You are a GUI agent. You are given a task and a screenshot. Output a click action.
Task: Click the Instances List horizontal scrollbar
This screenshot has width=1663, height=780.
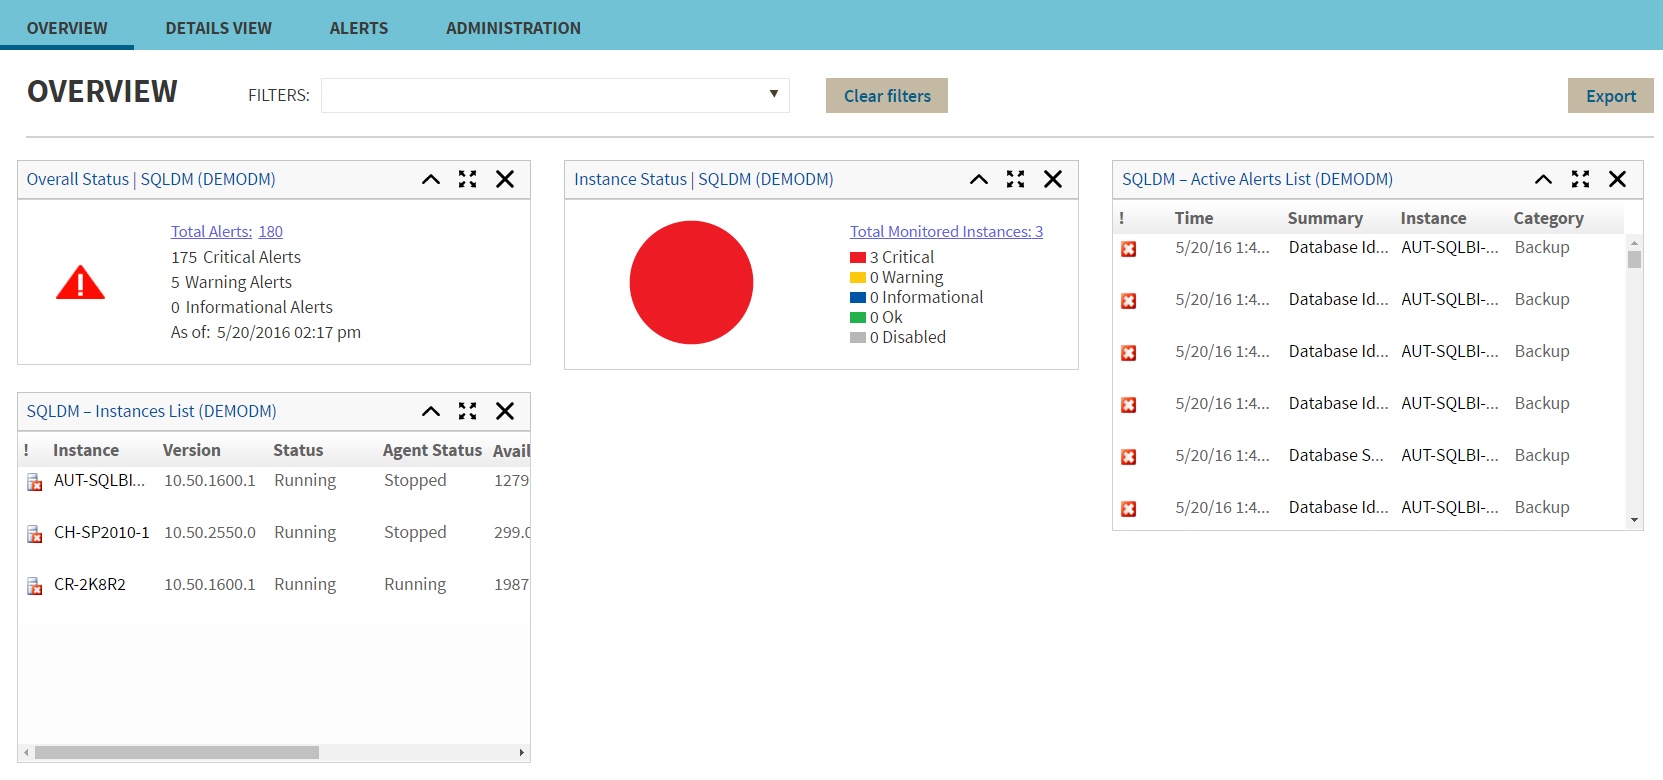177,752
